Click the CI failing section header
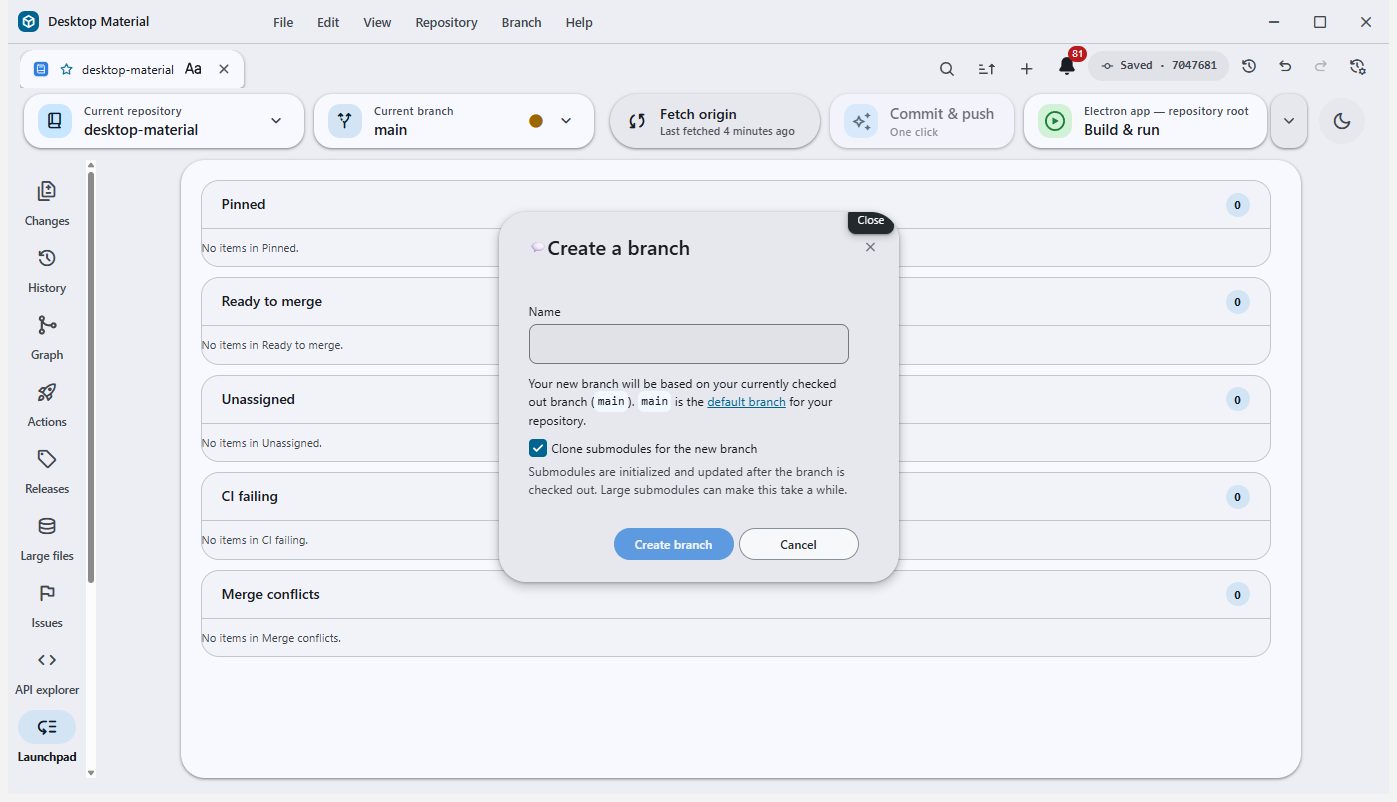 tap(735, 497)
